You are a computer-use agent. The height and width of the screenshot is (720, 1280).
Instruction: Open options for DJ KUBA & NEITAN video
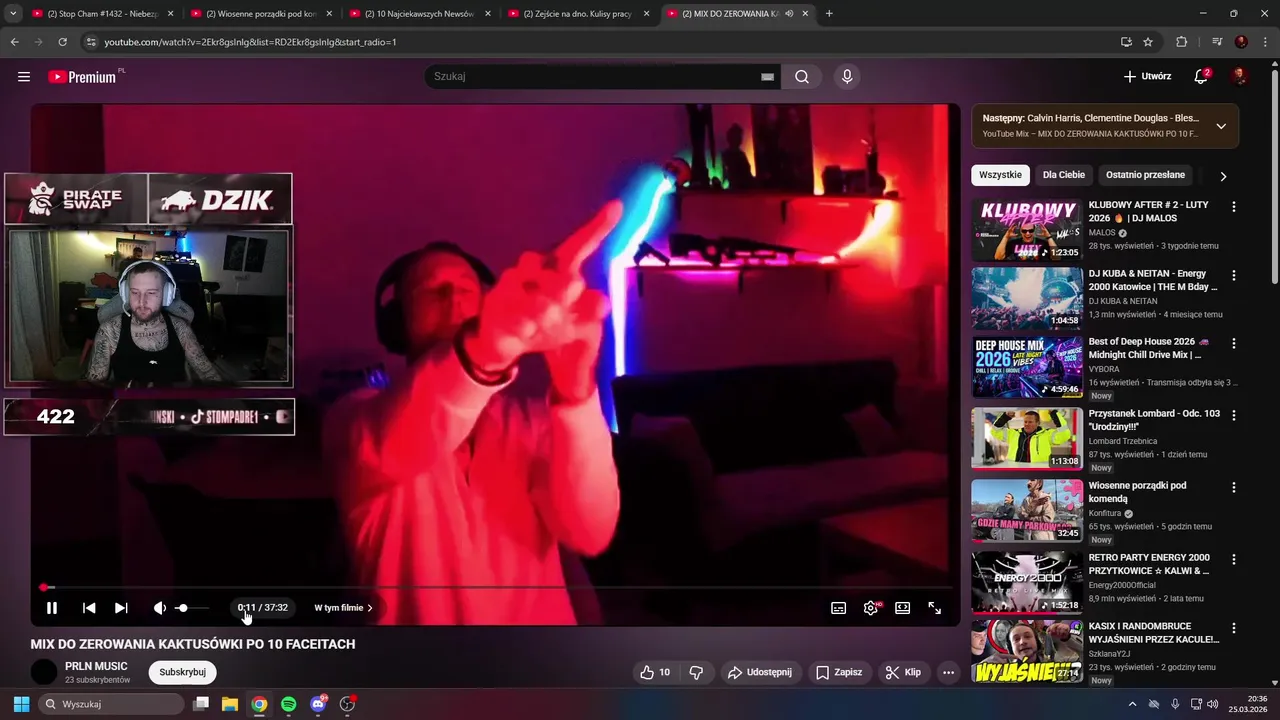(x=1233, y=275)
